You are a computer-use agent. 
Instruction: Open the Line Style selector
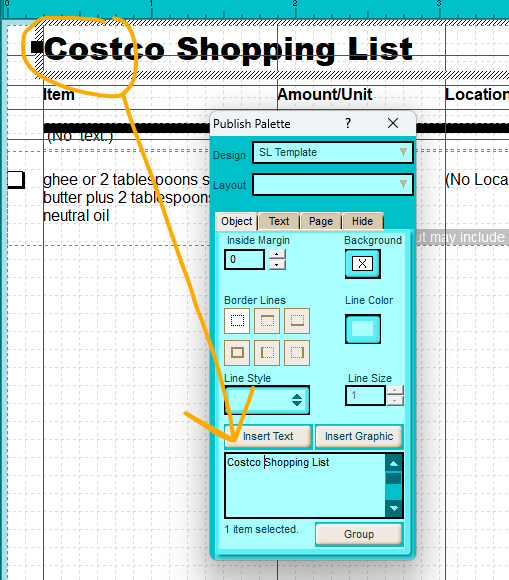[x=267, y=400]
